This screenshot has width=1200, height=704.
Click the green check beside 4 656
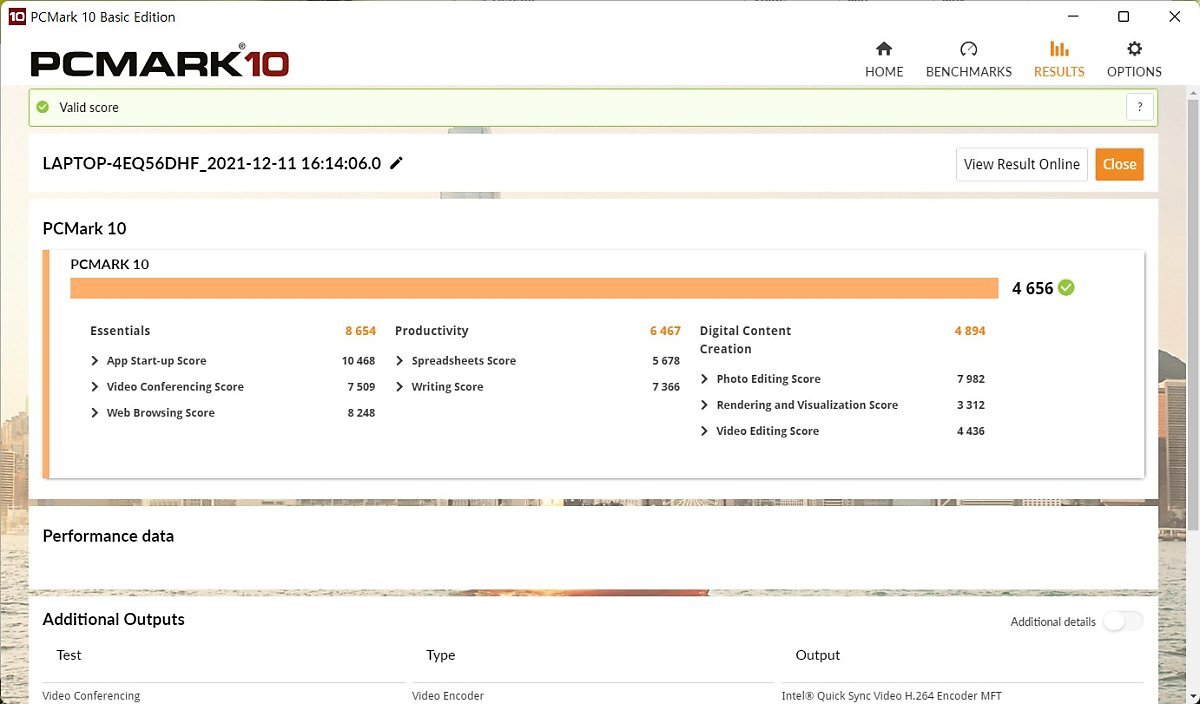click(x=1067, y=288)
